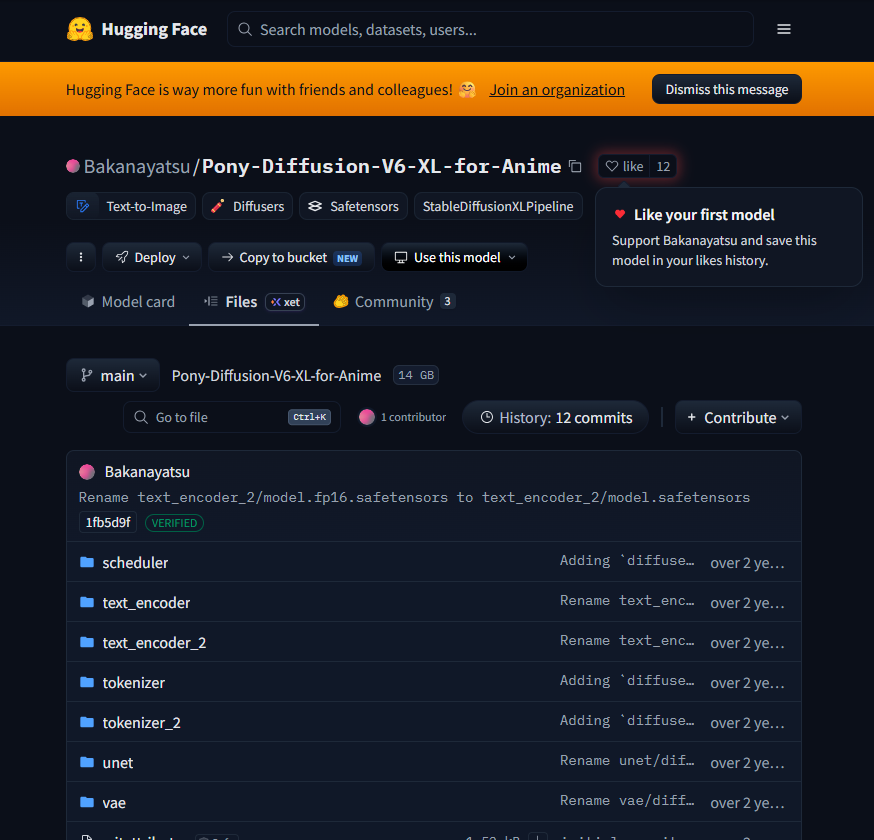This screenshot has height=840, width=874.
Task: Click scheduler row commit message Adding diffuse
Action: (x=627, y=561)
